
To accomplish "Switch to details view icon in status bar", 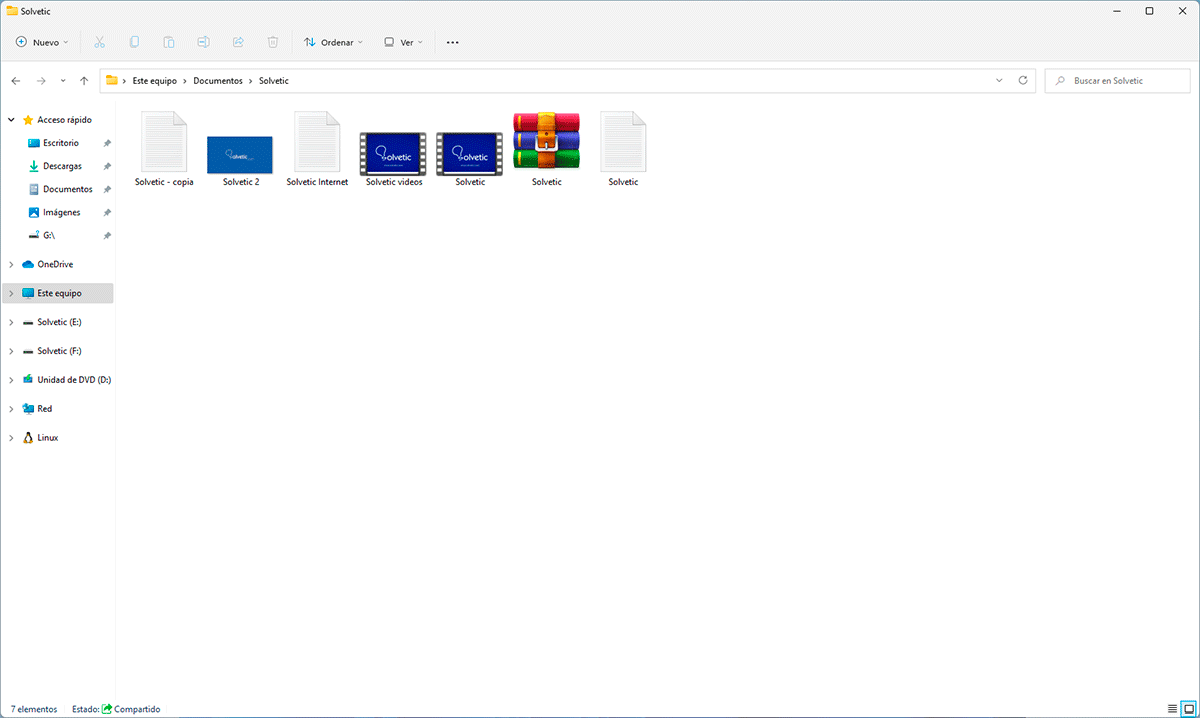I will (1172, 708).
